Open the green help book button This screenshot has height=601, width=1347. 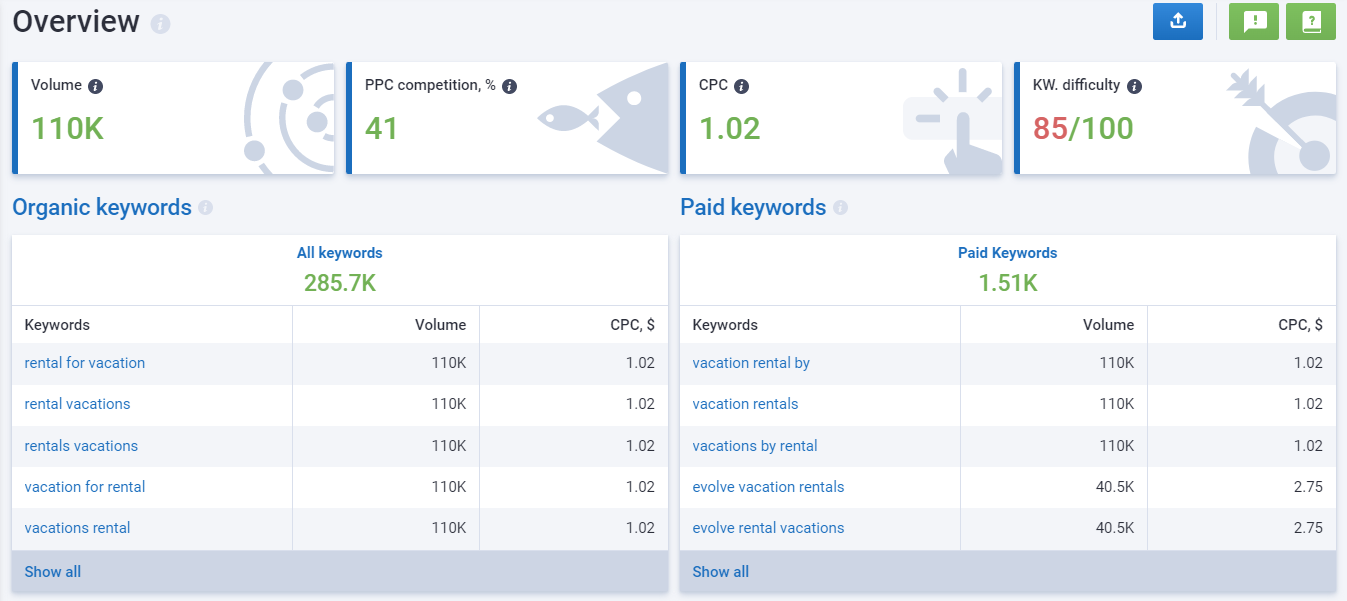click(x=1310, y=21)
